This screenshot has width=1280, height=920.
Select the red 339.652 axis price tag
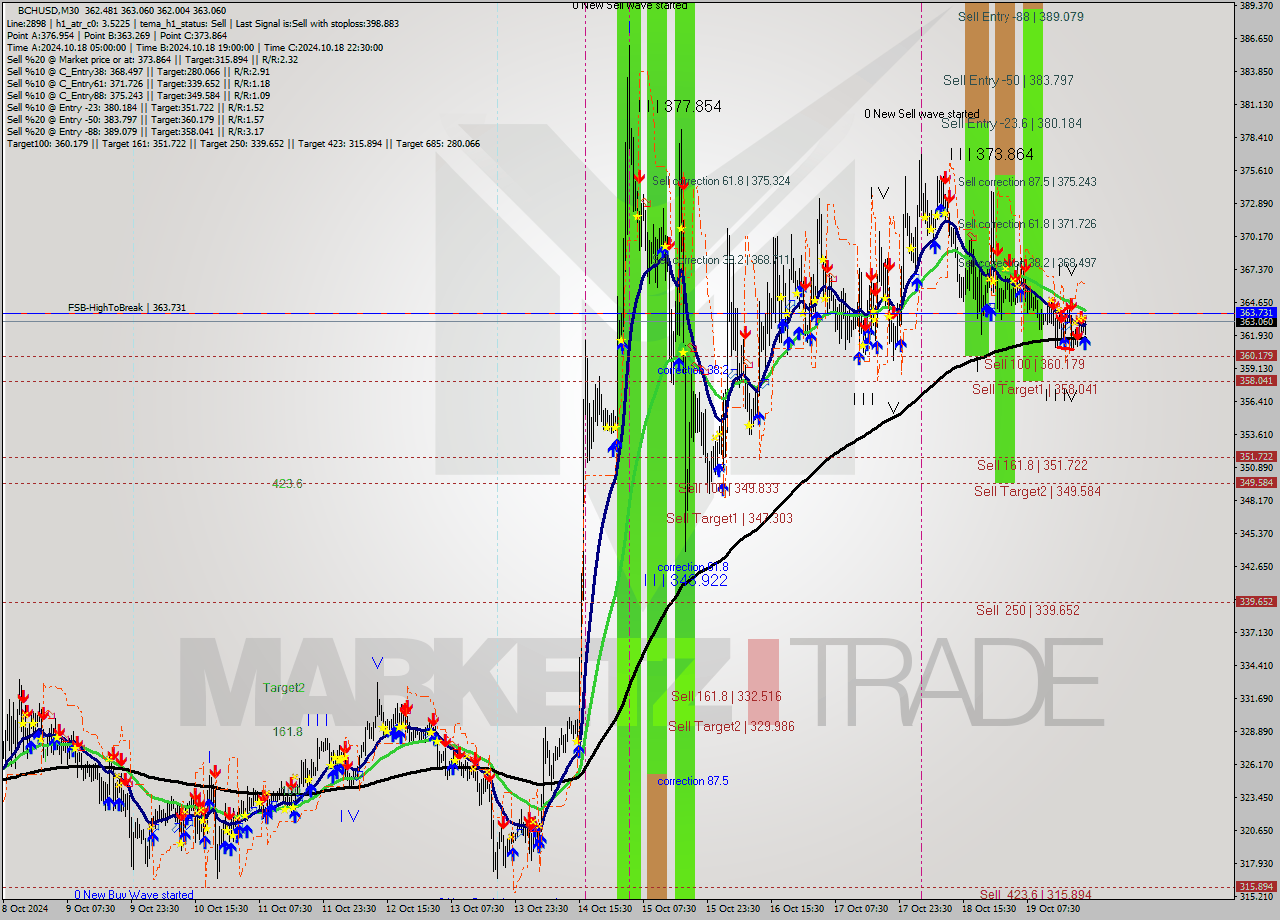[x=1256, y=602]
